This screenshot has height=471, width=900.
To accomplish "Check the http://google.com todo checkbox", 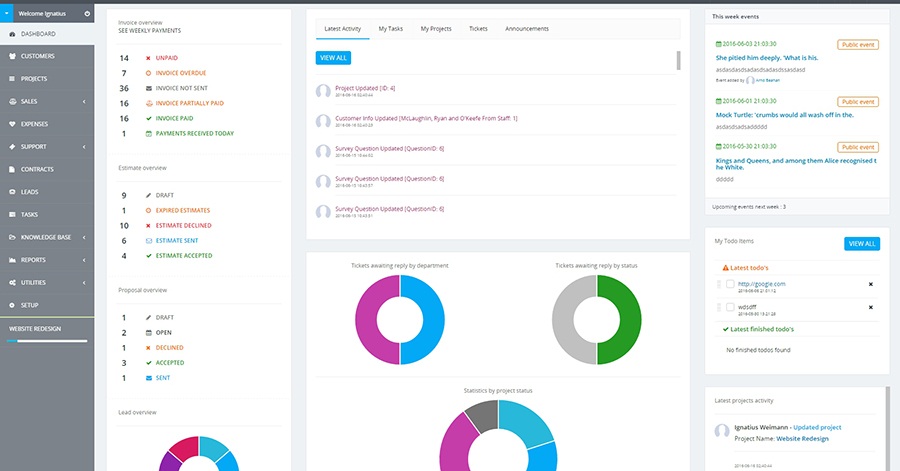I will tap(730, 284).
